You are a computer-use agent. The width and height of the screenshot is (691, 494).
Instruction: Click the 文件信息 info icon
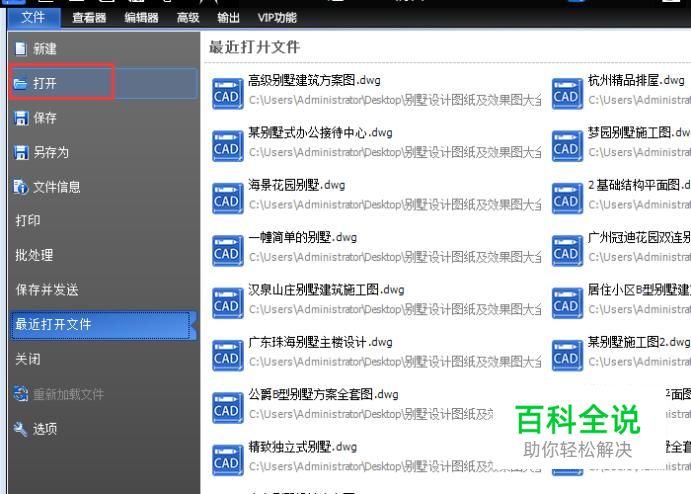point(20,187)
